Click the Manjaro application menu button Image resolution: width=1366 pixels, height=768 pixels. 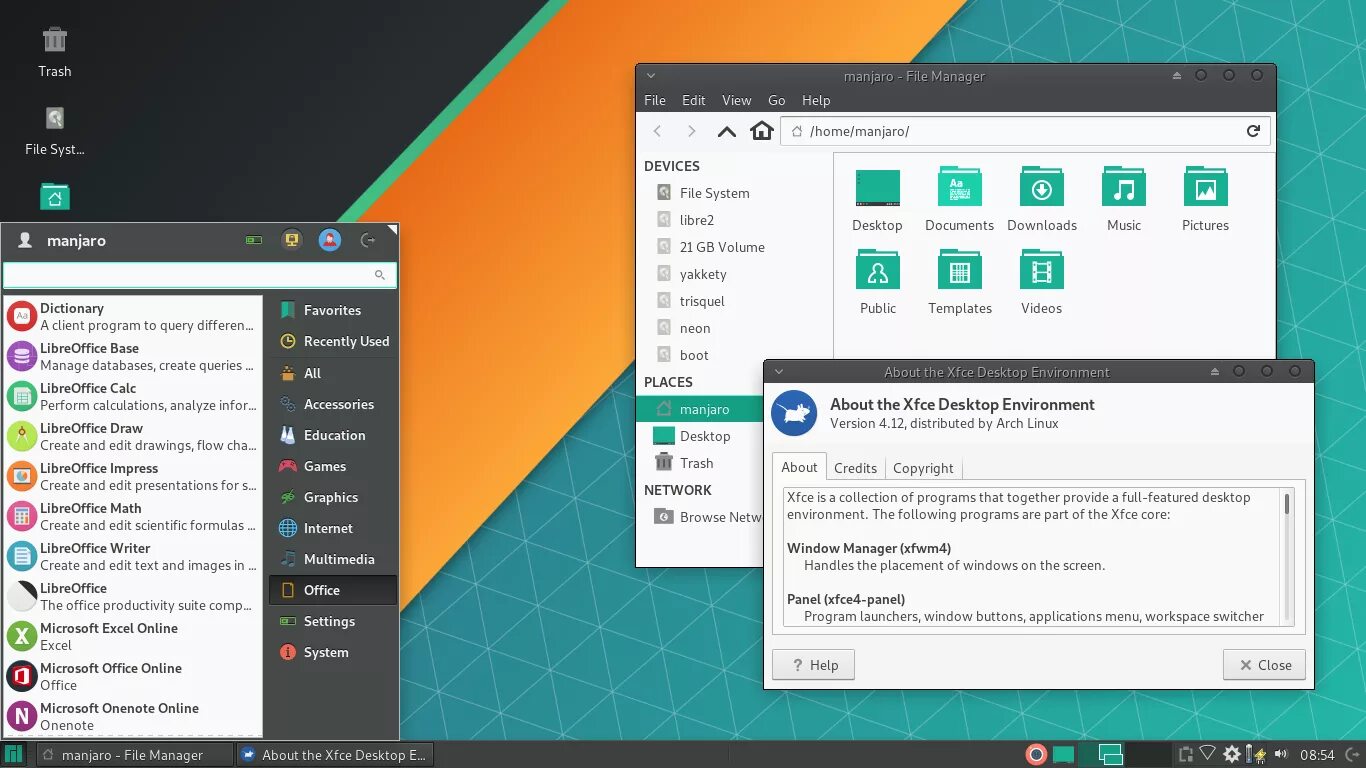[14, 755]
